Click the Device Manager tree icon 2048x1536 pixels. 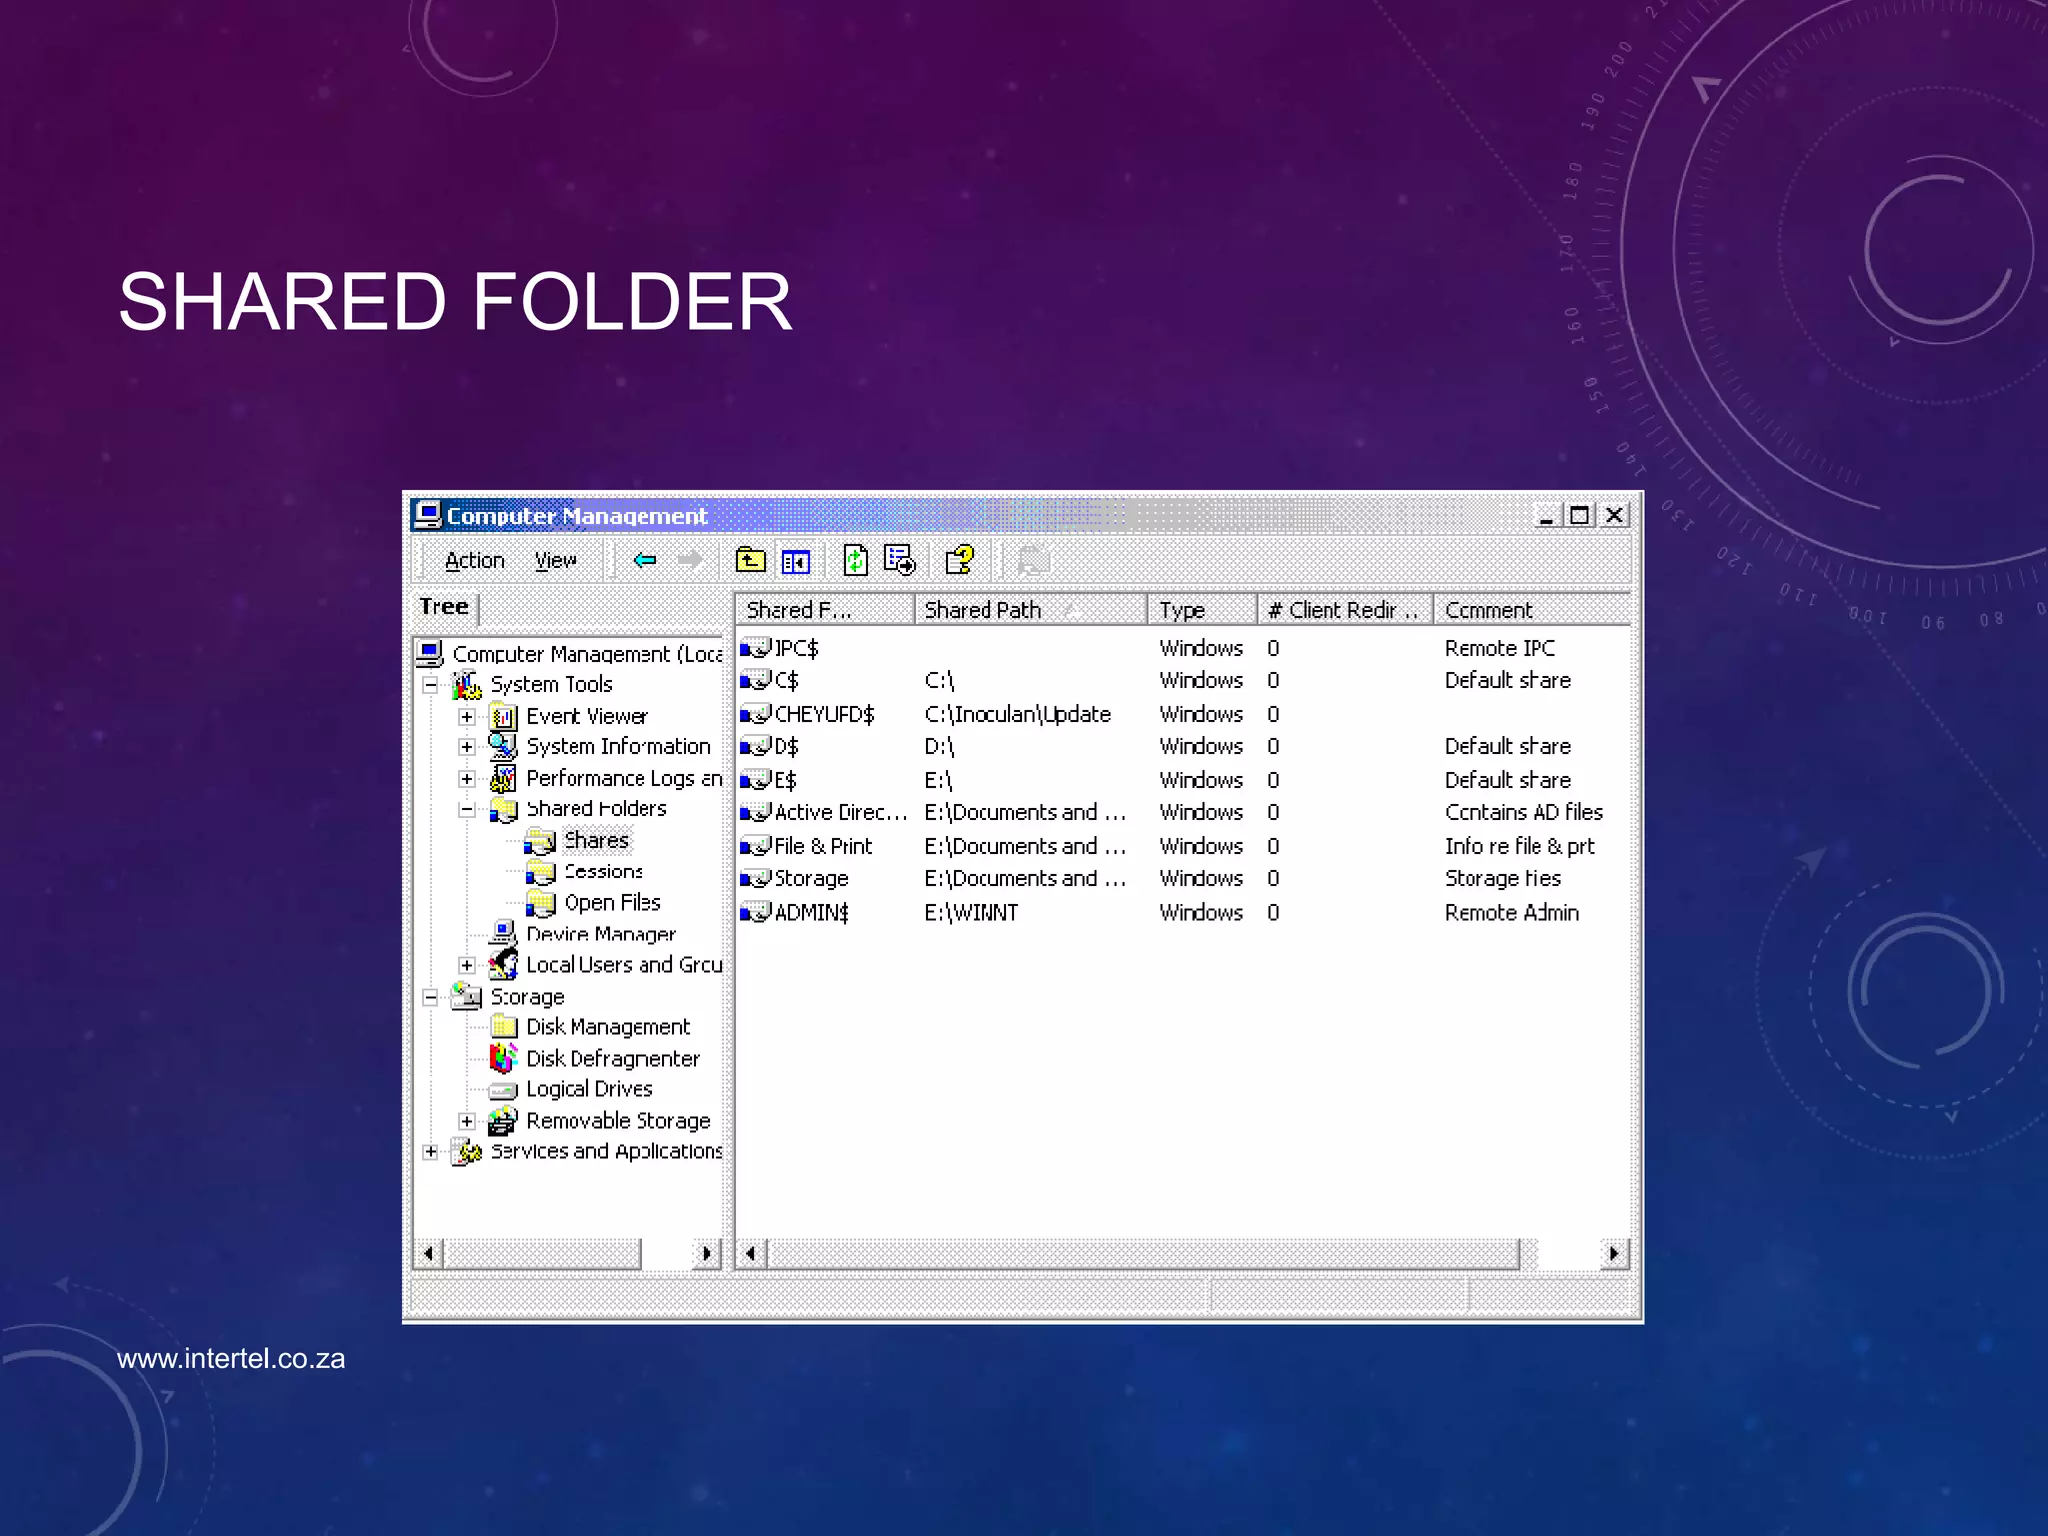pos(503,933)
